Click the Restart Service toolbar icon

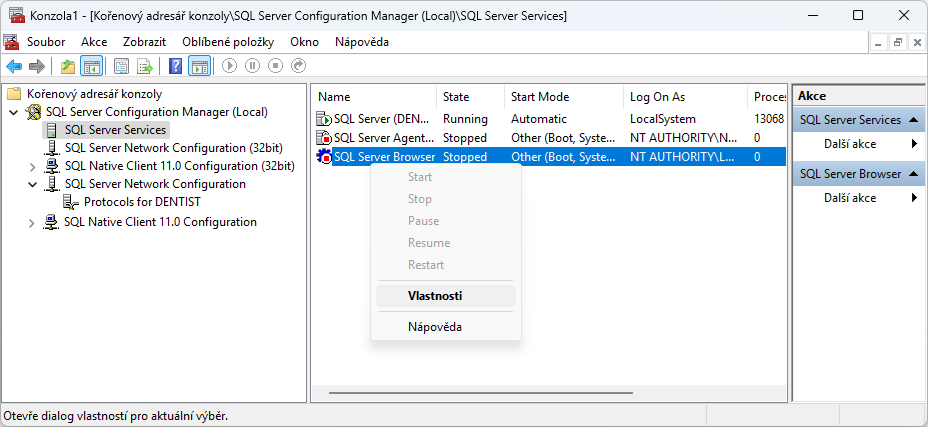tap(299, 66)
